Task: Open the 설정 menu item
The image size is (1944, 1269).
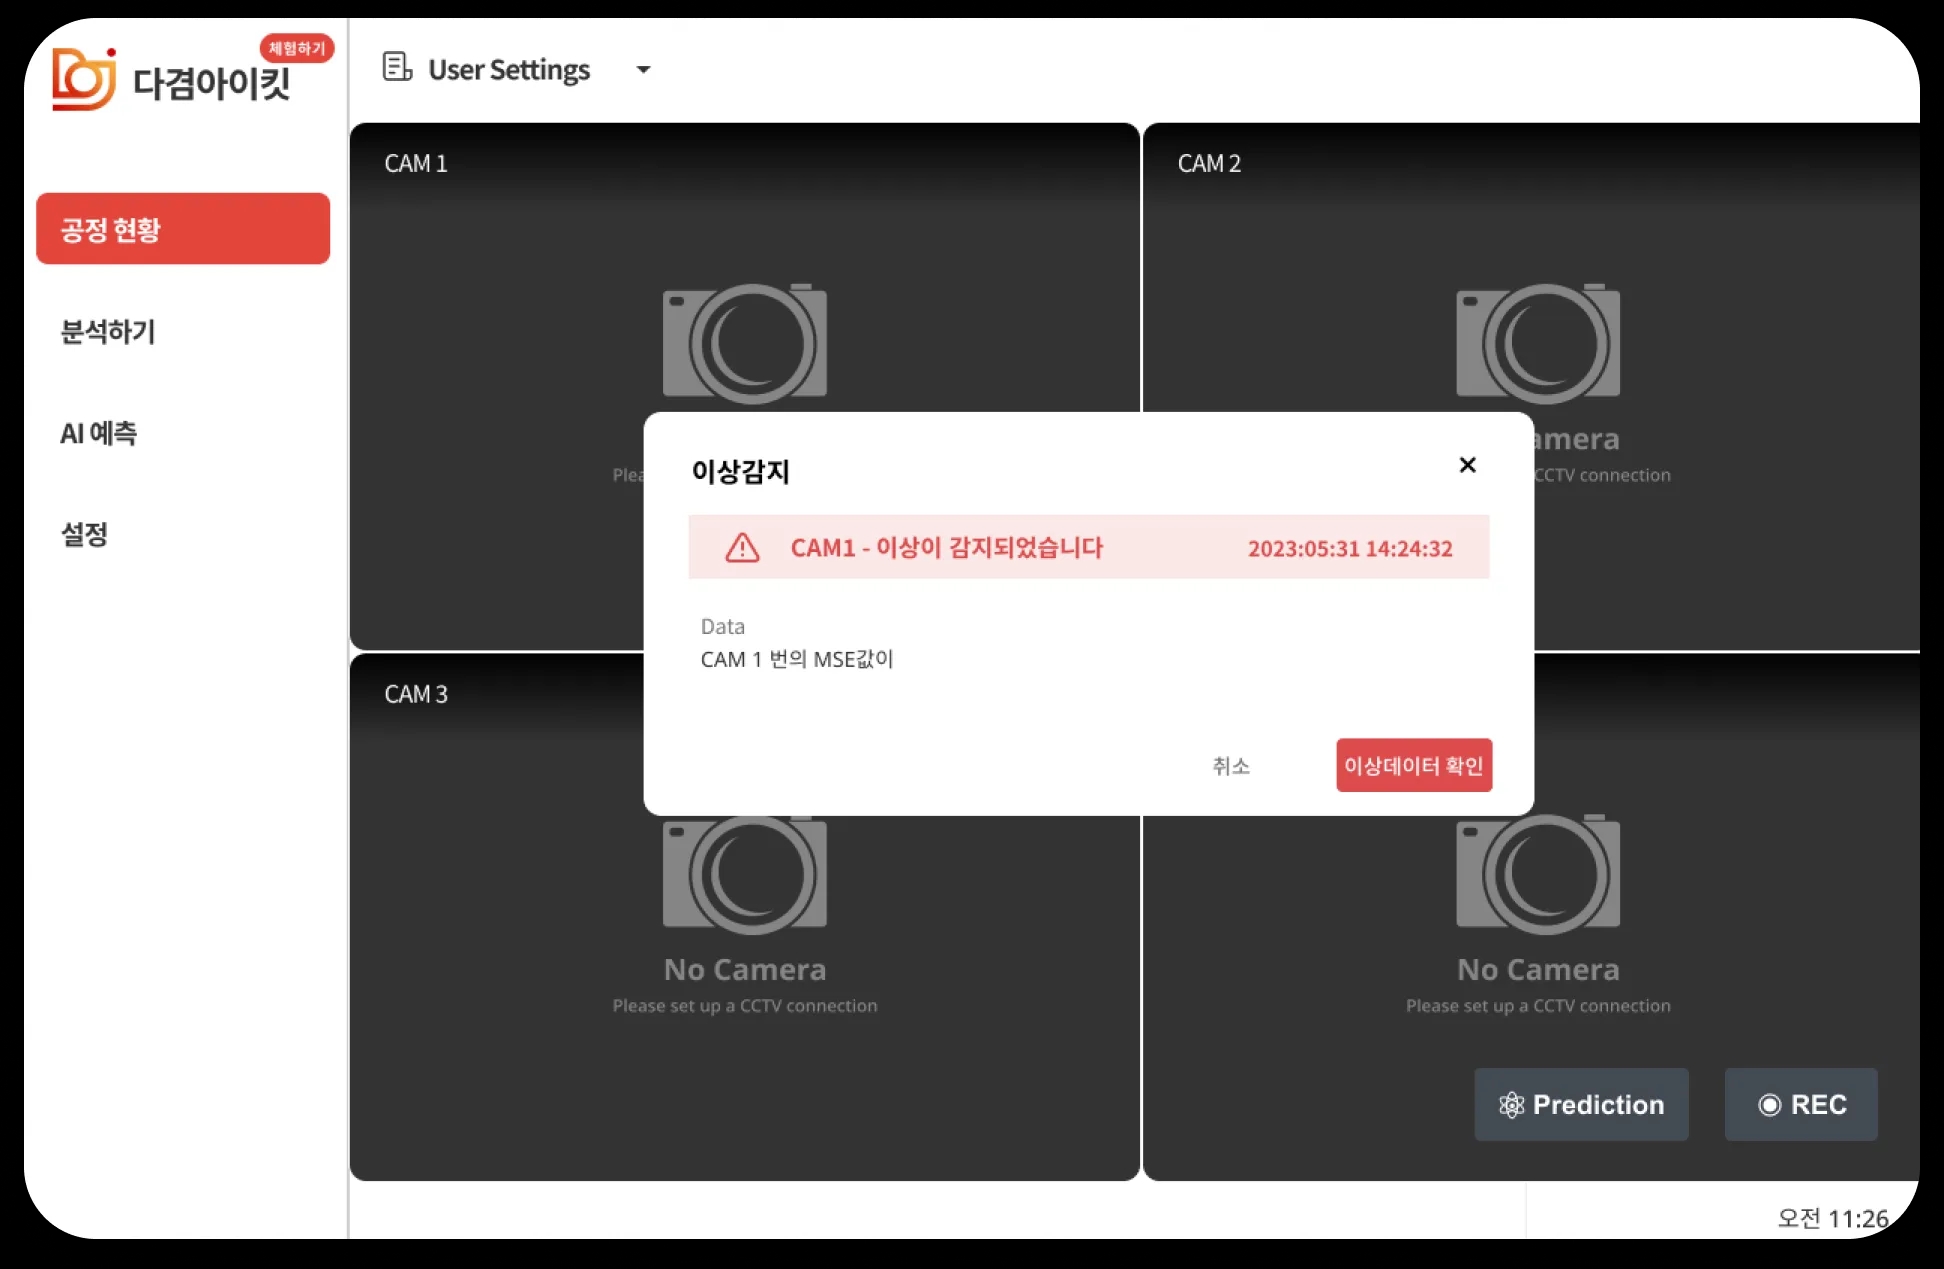Action: coord(84,534)
